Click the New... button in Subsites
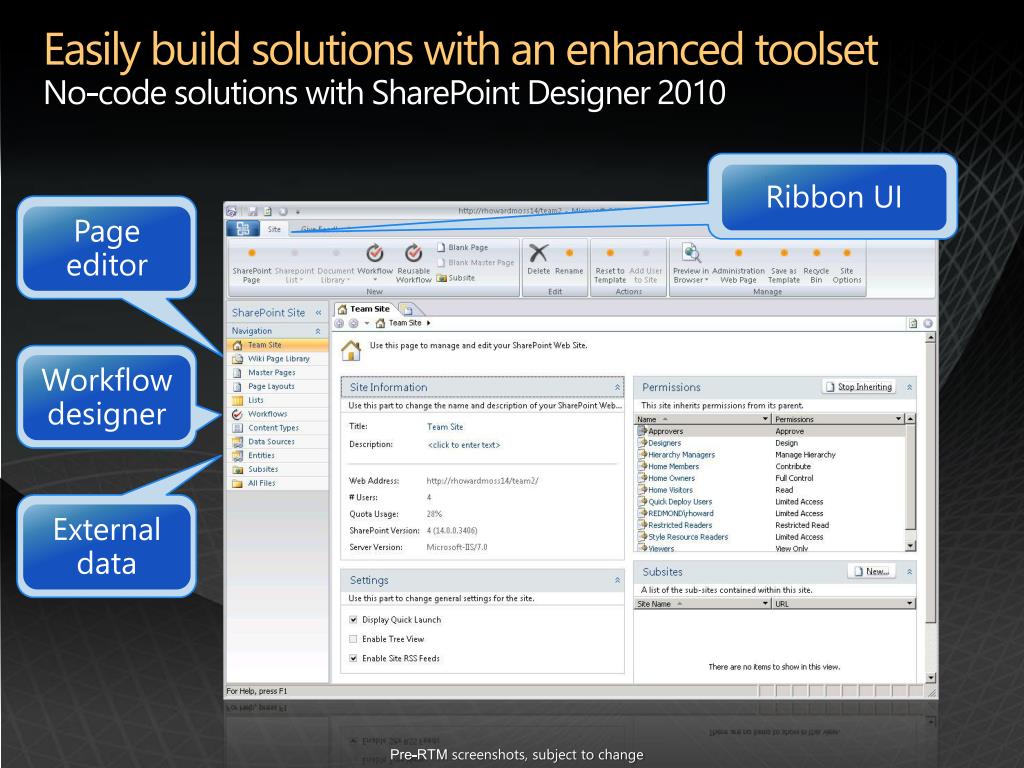This screenshot has width=1024, height=768. click(872, 571)
